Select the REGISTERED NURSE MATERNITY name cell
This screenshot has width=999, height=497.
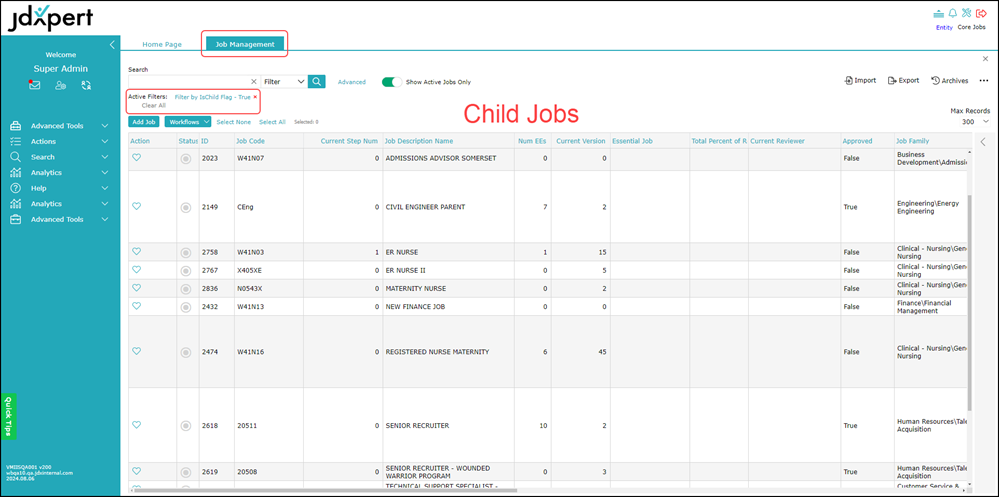pos(449,352)
